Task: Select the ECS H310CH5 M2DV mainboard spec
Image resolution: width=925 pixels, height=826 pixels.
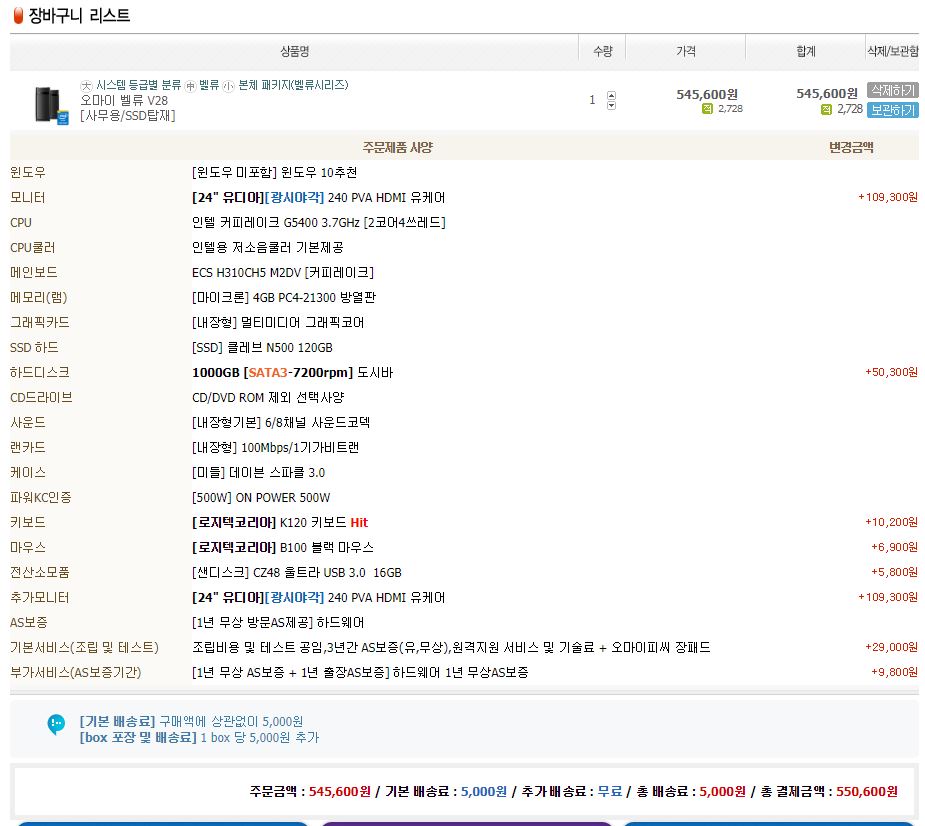Action: tap(283, 273)
